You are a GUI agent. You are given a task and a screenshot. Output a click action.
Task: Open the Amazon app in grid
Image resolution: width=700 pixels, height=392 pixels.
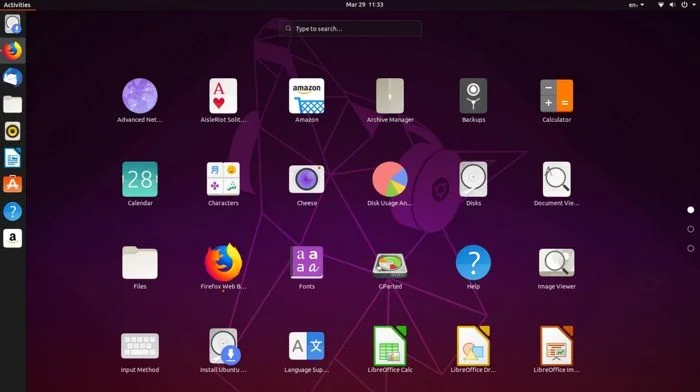(x=307, y=96)
